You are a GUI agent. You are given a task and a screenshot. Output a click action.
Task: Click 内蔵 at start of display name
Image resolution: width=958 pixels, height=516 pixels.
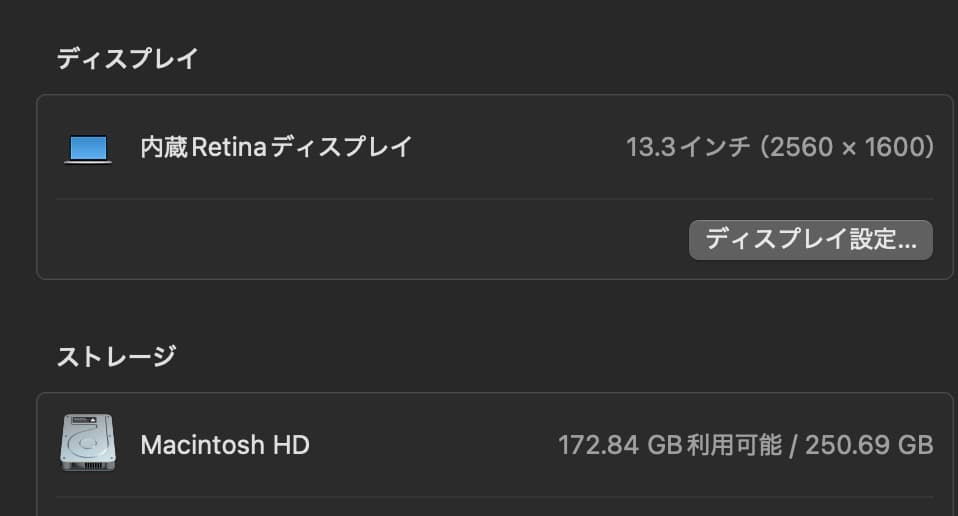[164, 148]
